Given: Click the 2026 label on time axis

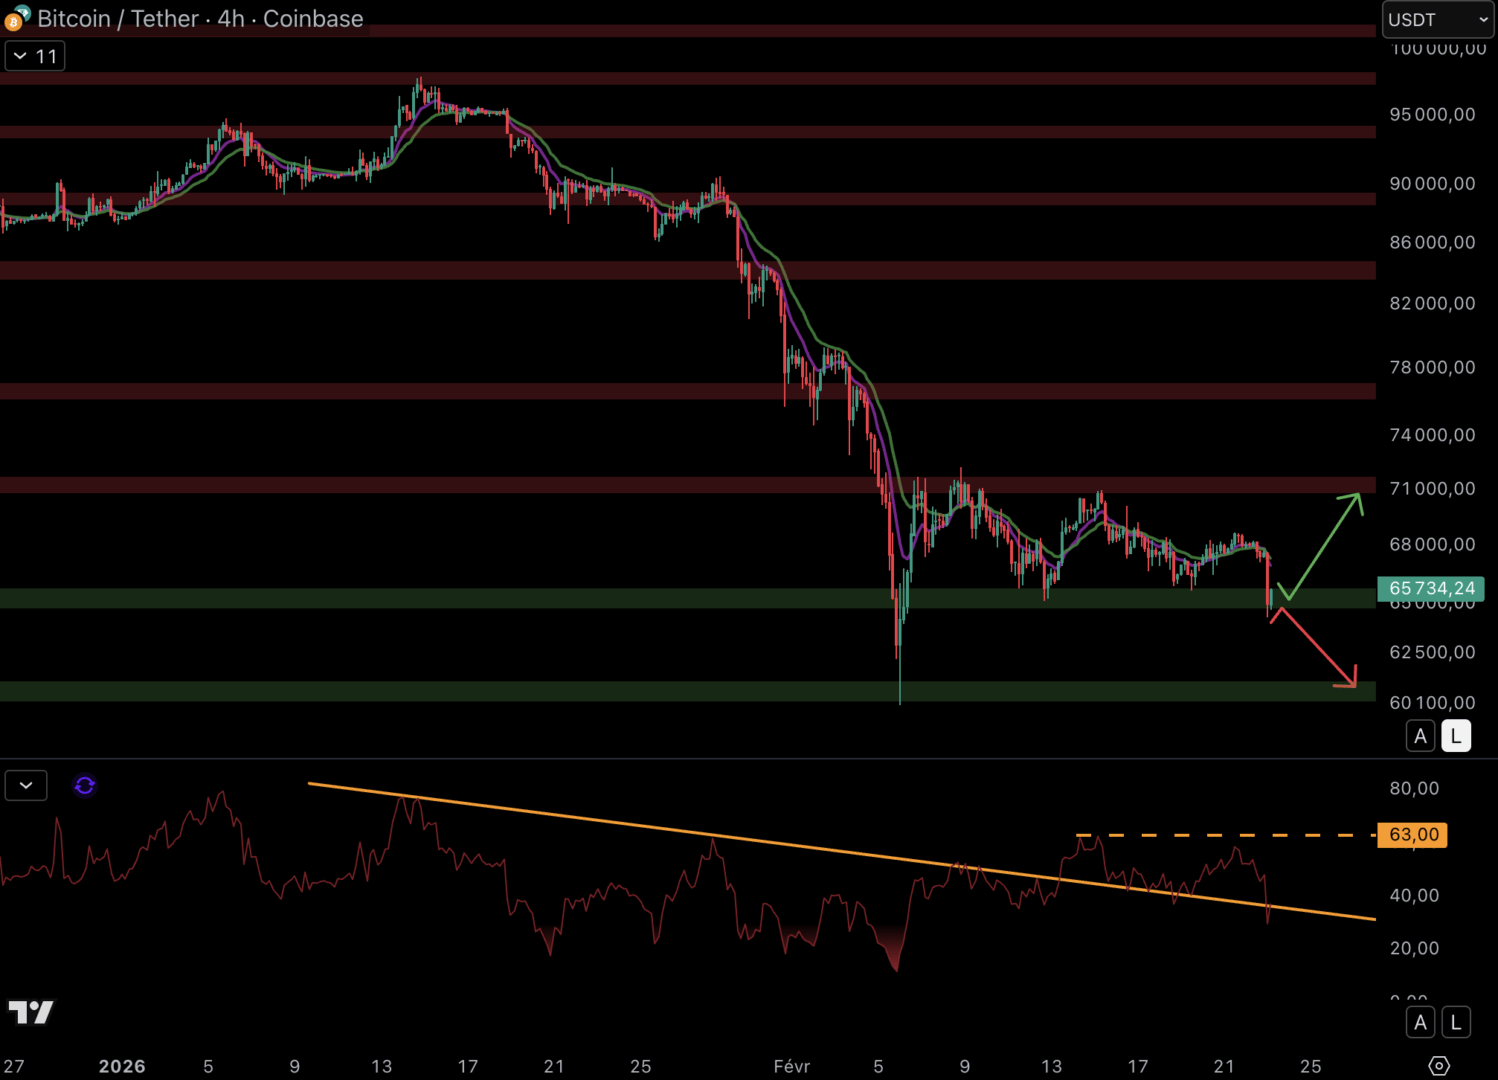Looking at the screenshot, I should [x=122, y=1066].
